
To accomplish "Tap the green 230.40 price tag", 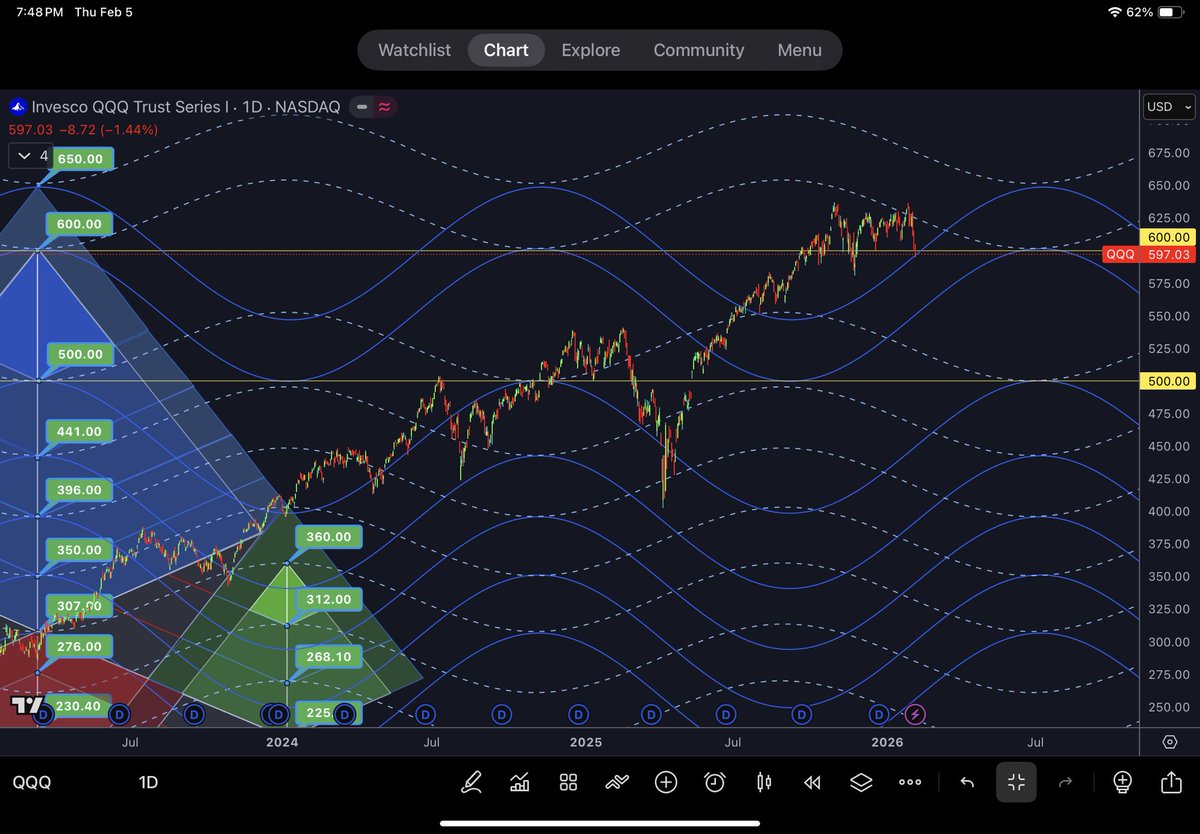I will [x=80, y=706].
